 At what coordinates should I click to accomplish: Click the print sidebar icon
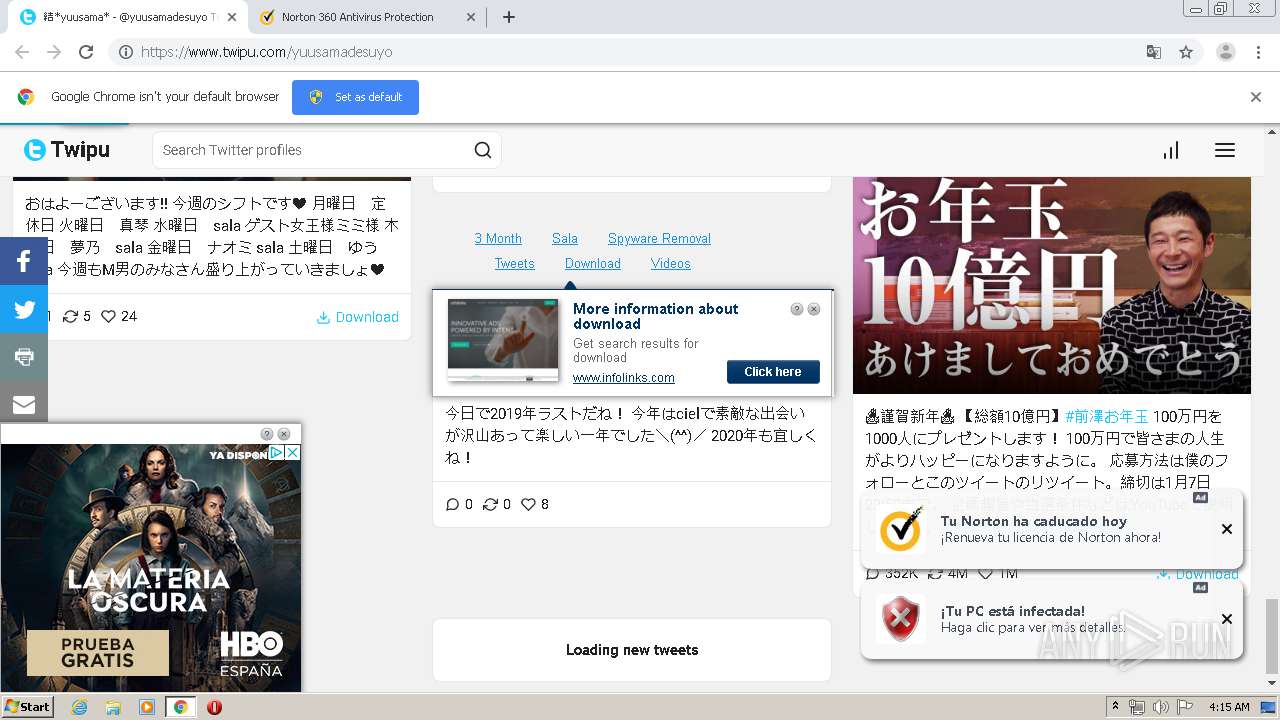pos(24,357)
